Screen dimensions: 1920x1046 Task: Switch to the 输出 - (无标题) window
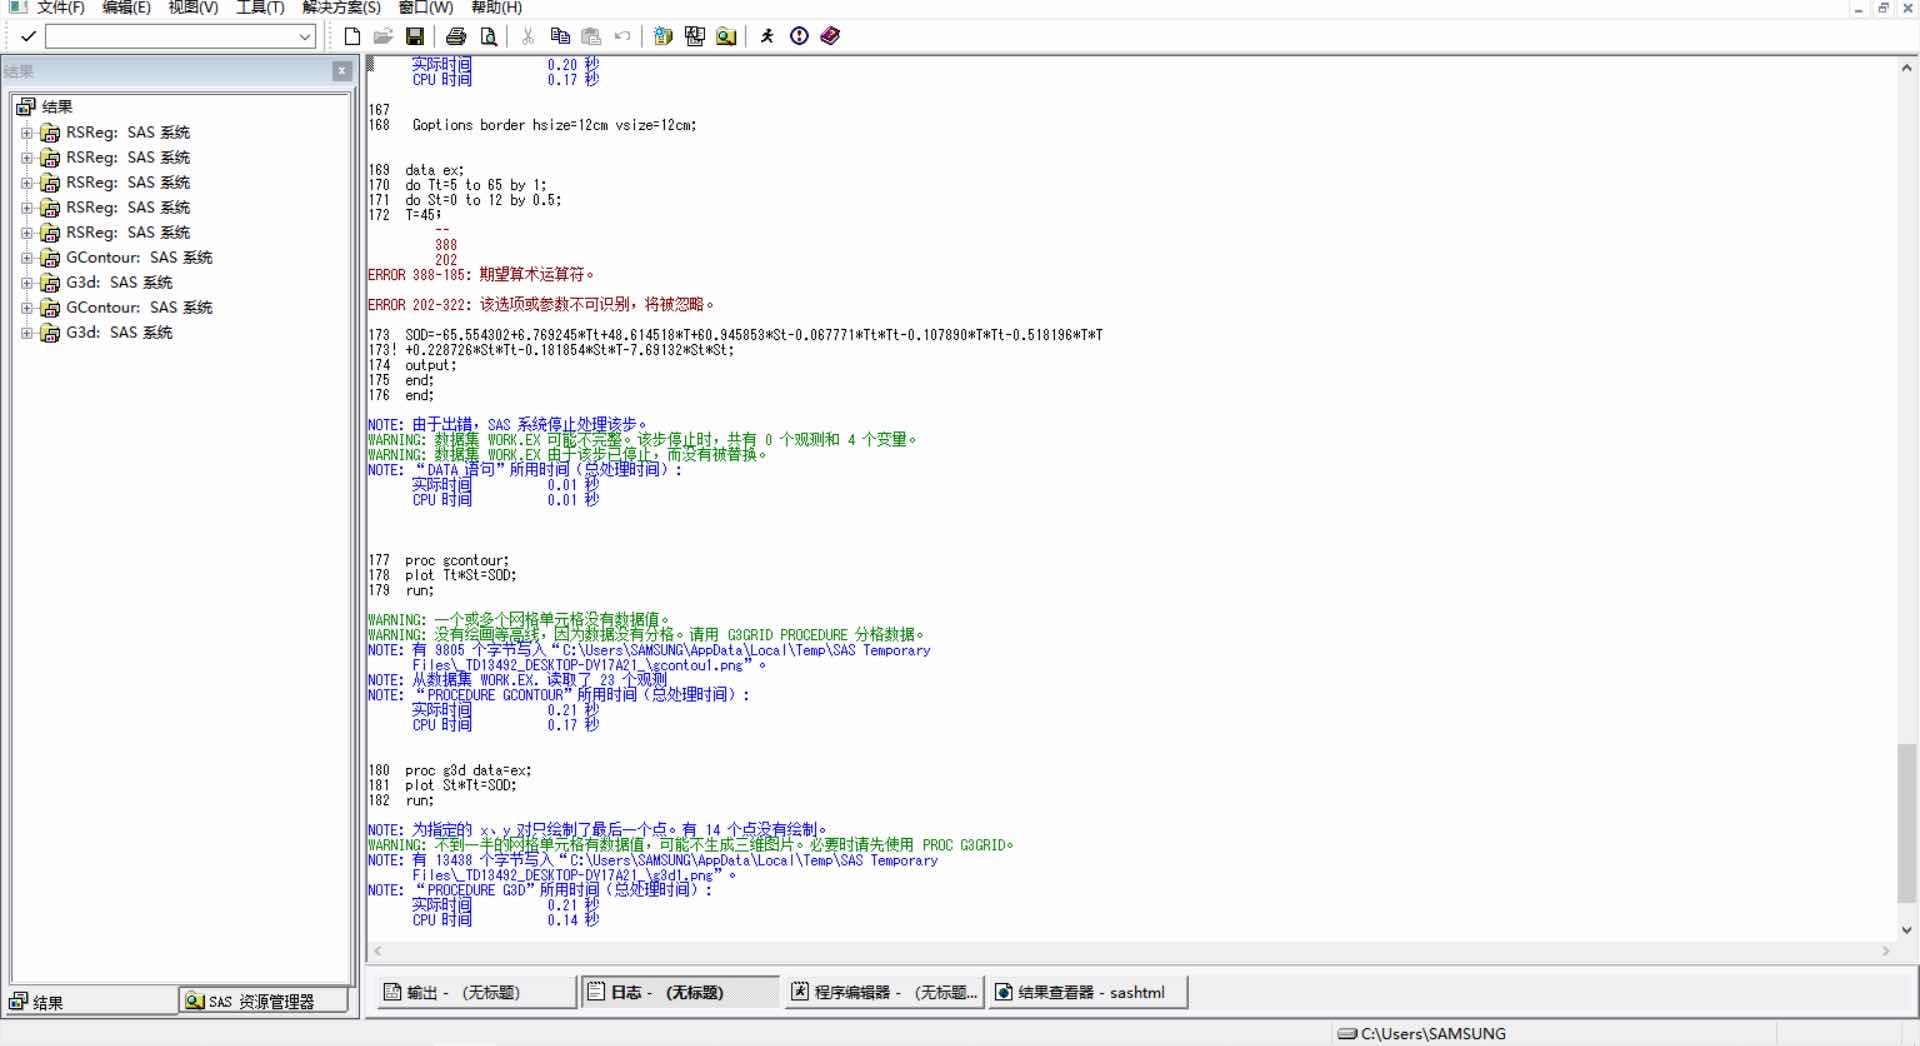click(475, 992)
